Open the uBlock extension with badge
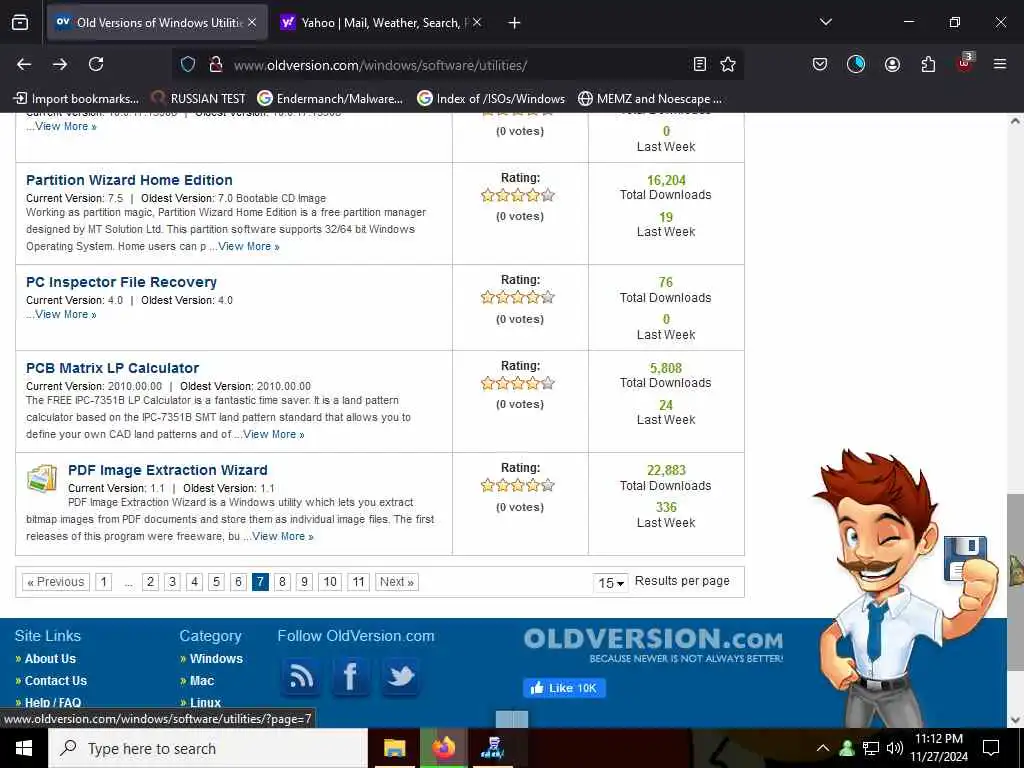1024x768 pixels. (x=965, y=63)
